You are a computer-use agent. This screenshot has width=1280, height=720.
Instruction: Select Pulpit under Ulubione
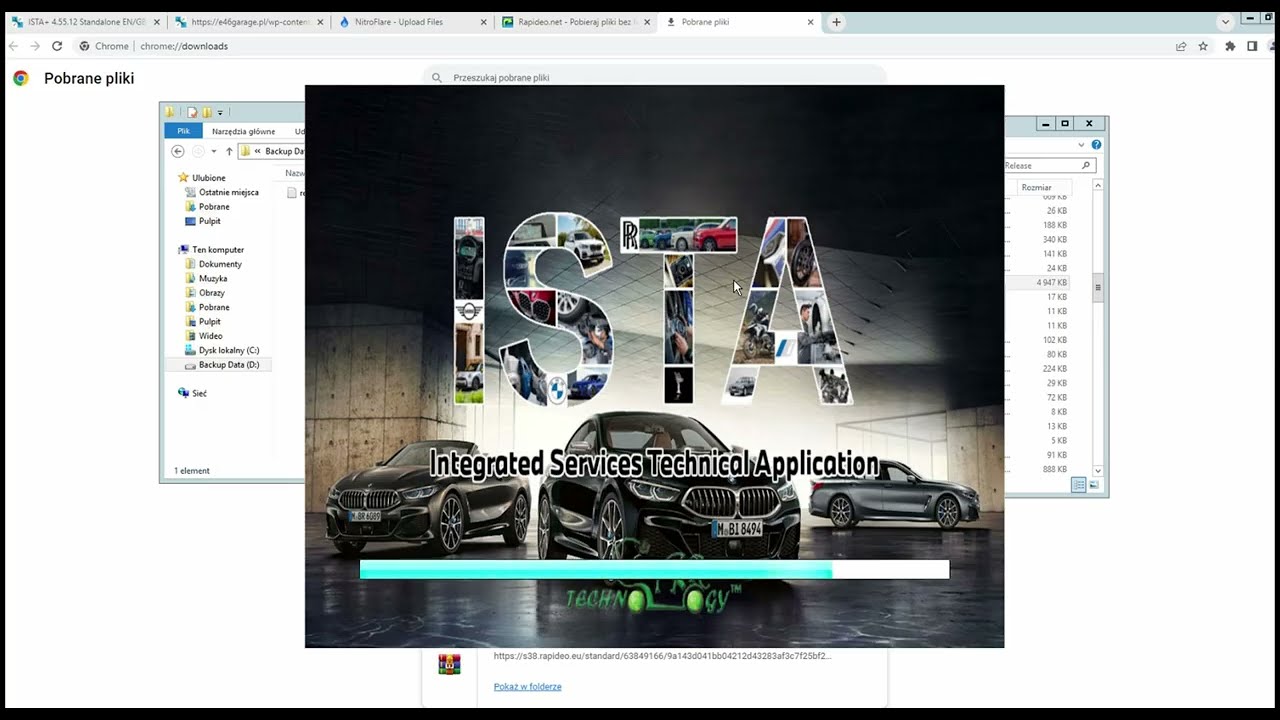pos(209,221)
